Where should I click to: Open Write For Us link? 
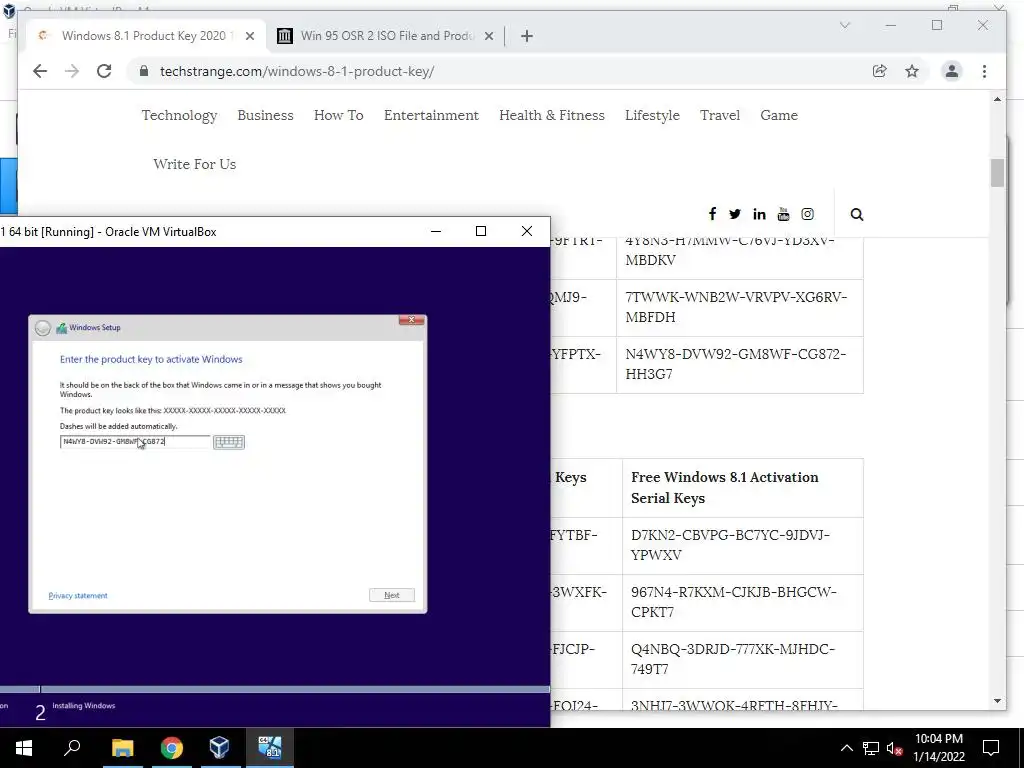point(195,165)
